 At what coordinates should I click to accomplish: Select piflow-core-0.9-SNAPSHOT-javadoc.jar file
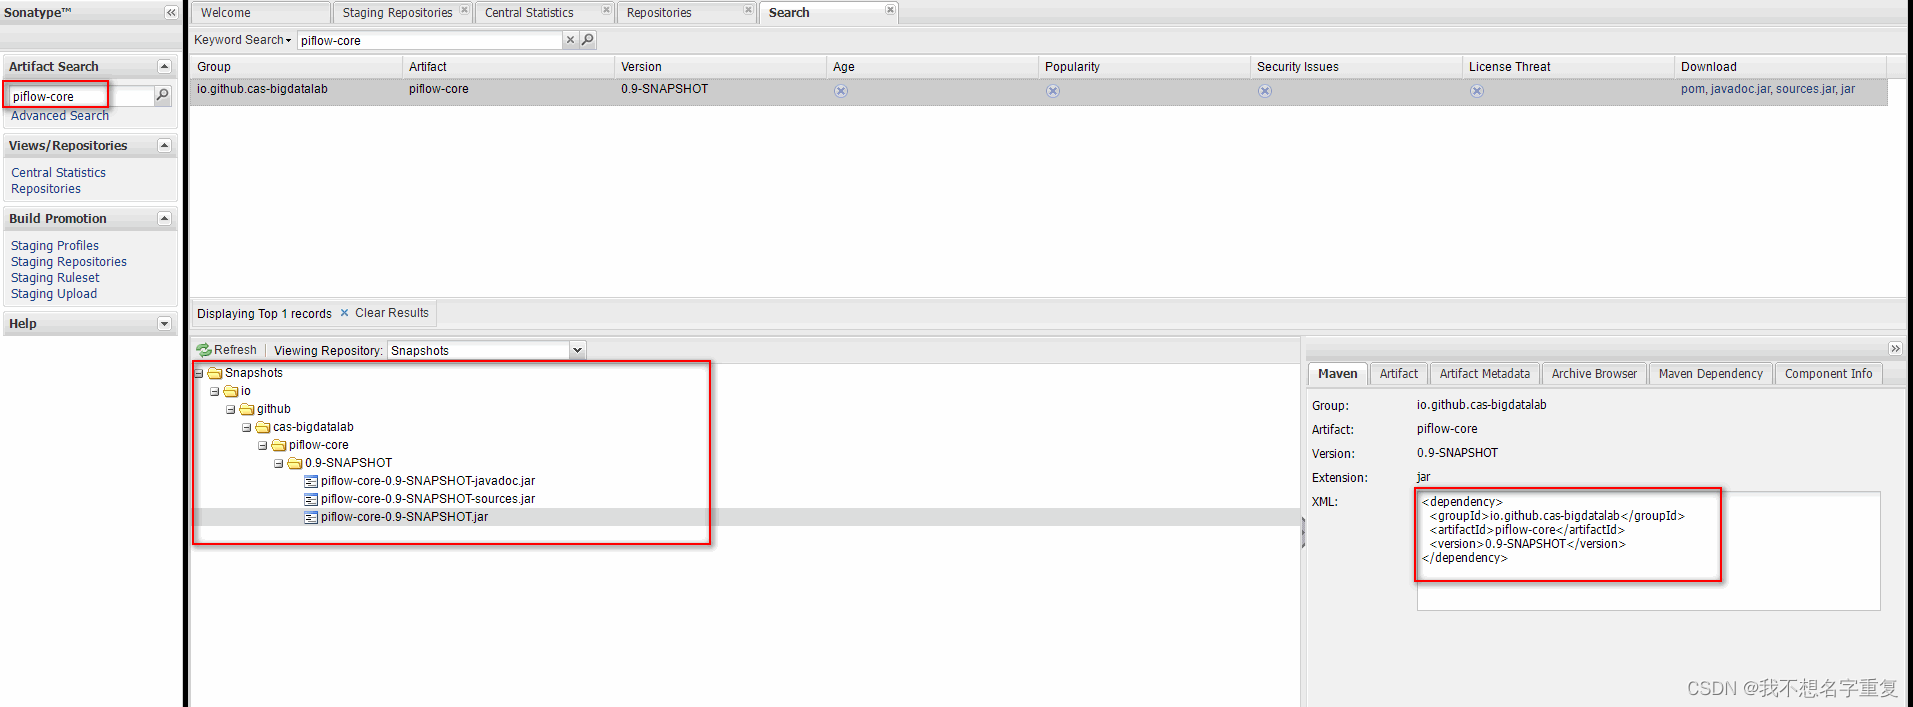click(x=427, y=481)
